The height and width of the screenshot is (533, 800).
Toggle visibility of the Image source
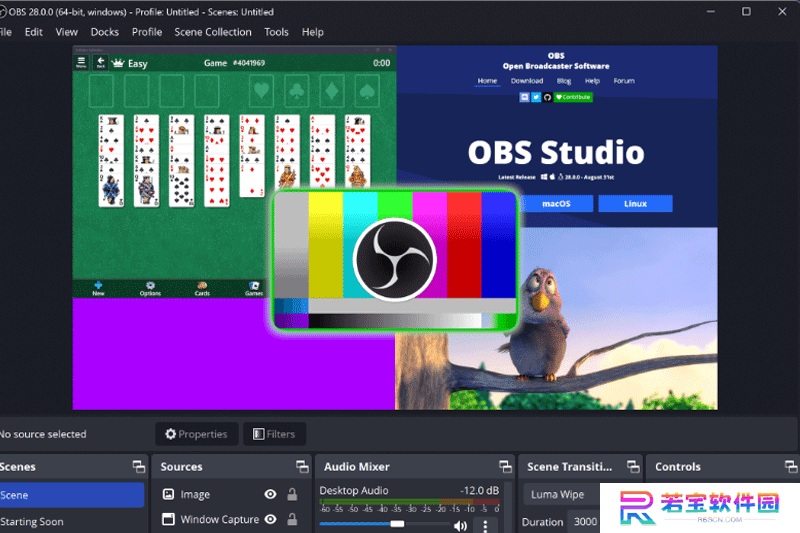pos(270,494)
